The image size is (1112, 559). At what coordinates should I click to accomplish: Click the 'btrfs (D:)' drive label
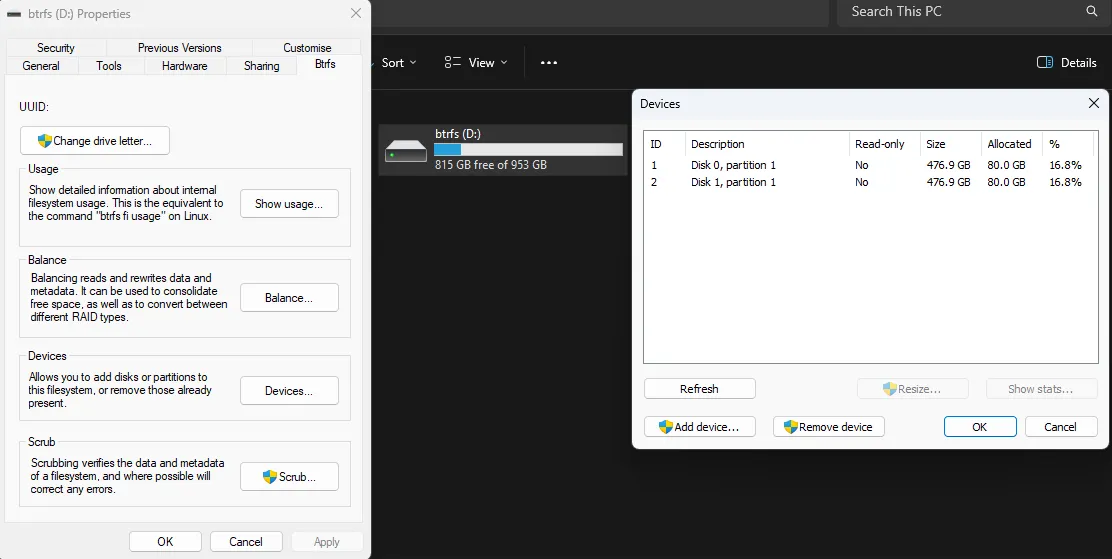(458, 133)
